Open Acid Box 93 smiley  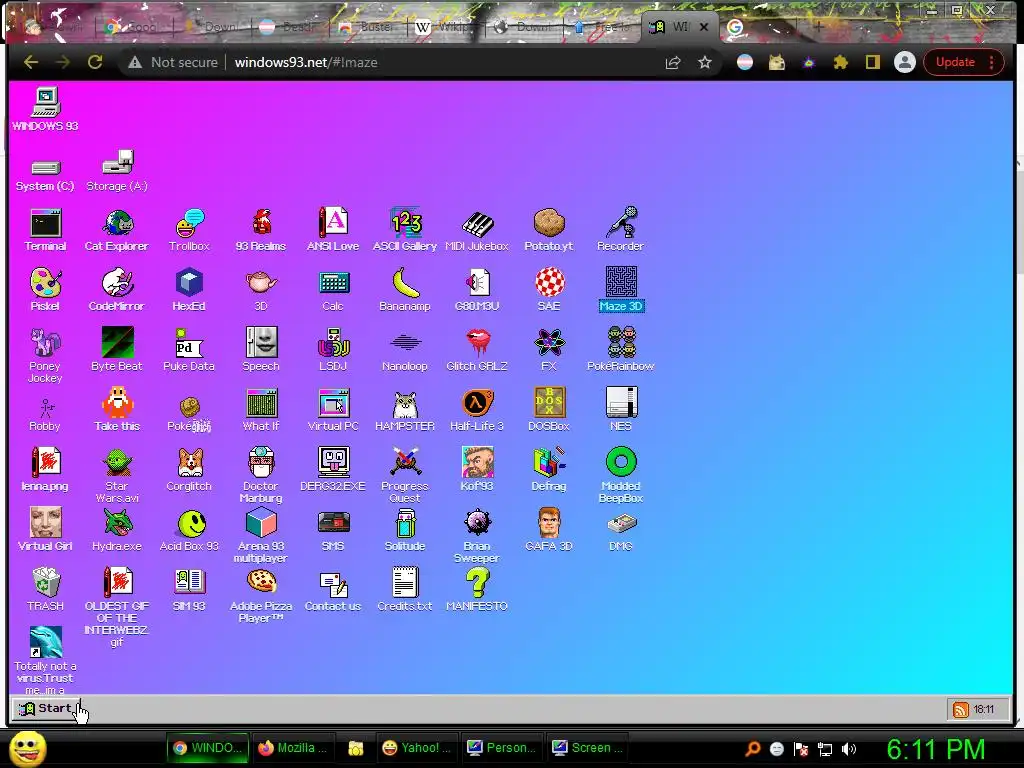click(x=189, y=530)
